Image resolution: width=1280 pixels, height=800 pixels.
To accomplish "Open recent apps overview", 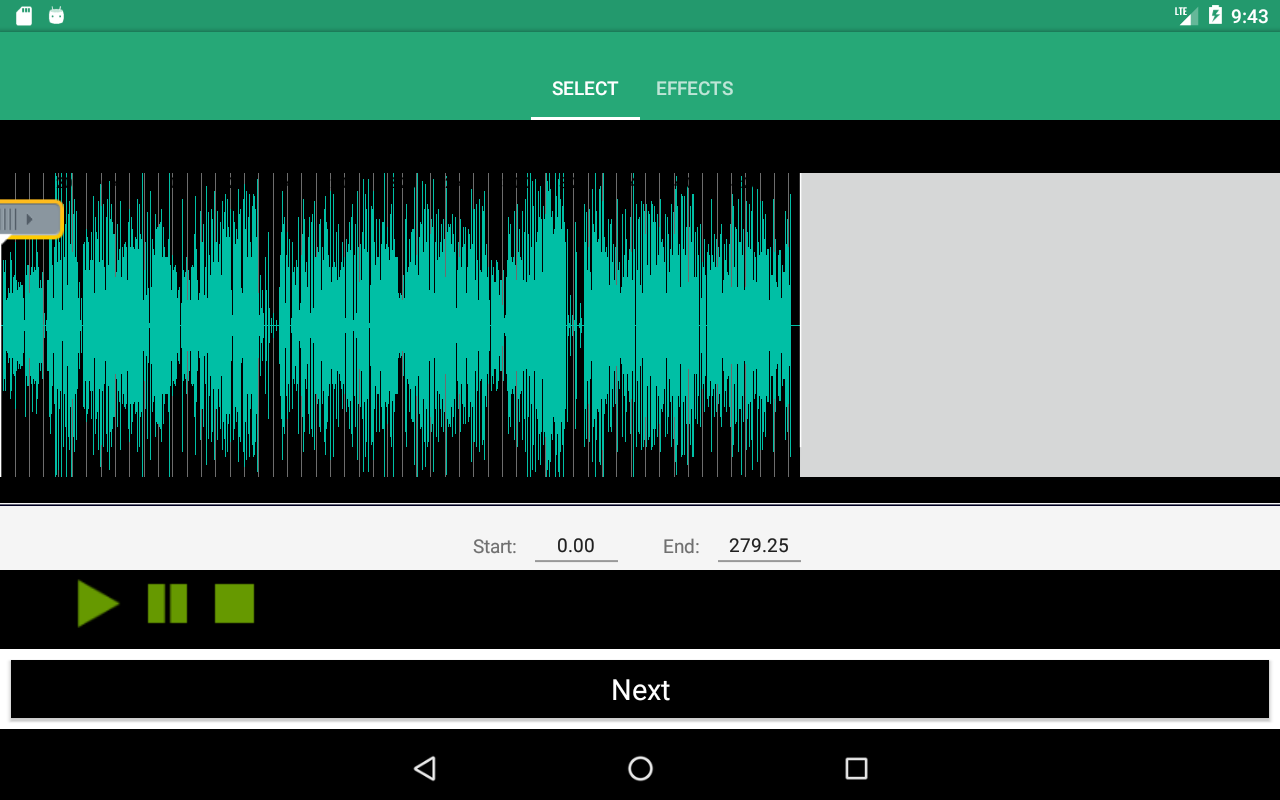I will click(x=856, y=768).
